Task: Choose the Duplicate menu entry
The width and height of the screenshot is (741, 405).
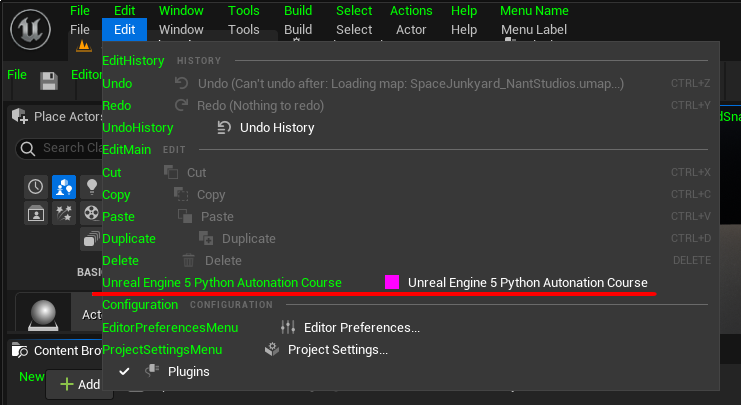Action: tap(411, 238)
